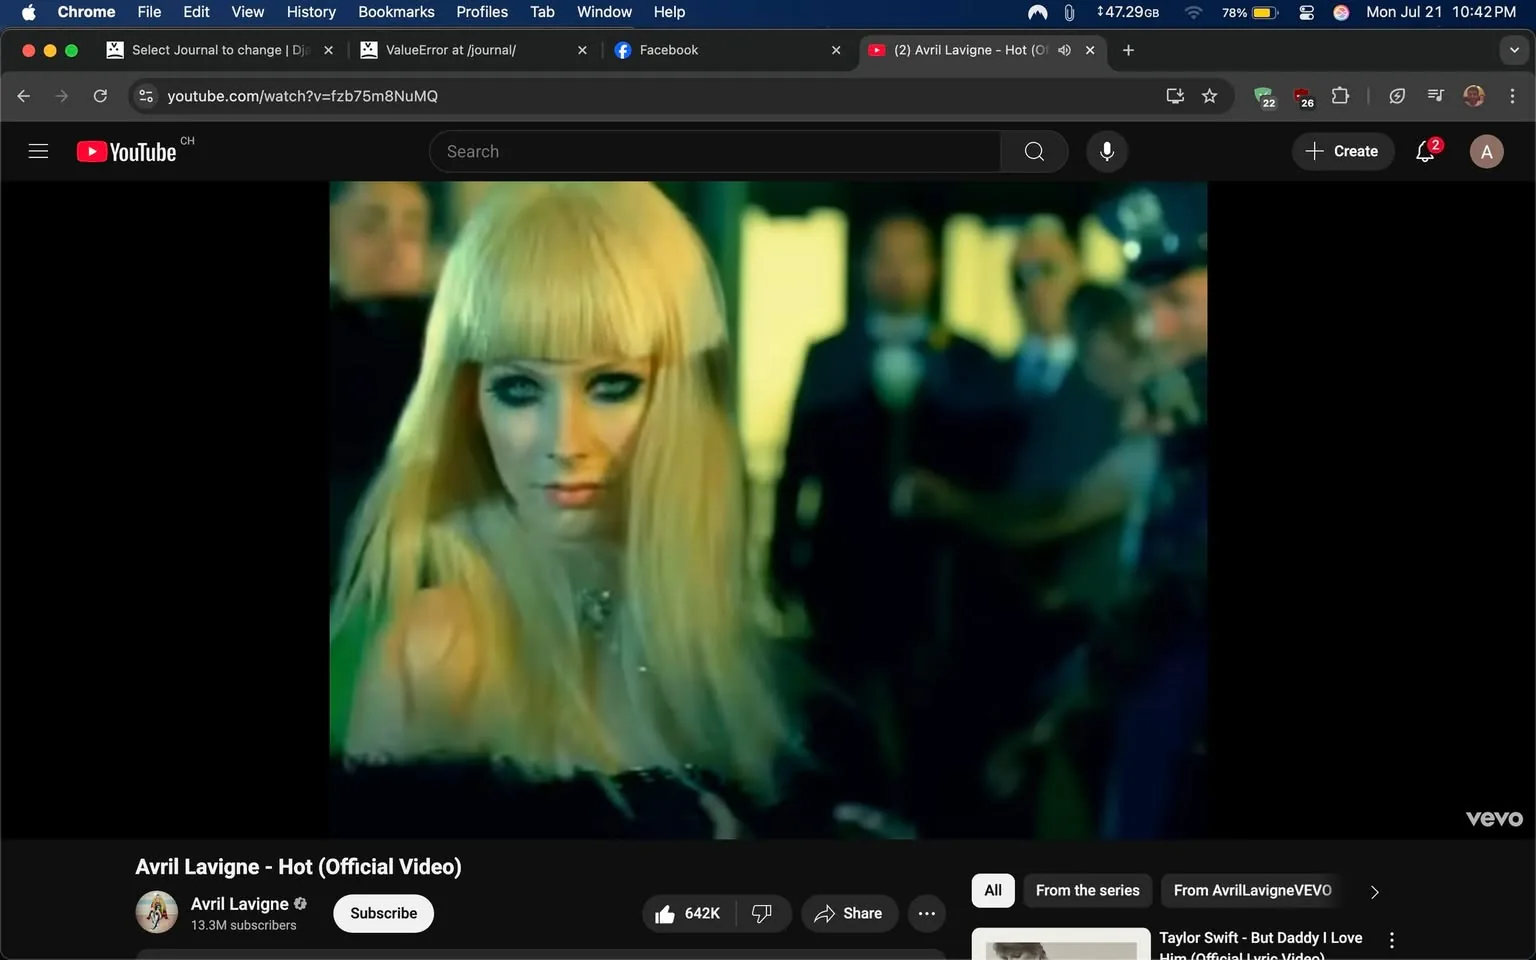Open YouTube search by voice

(1106, 151)
